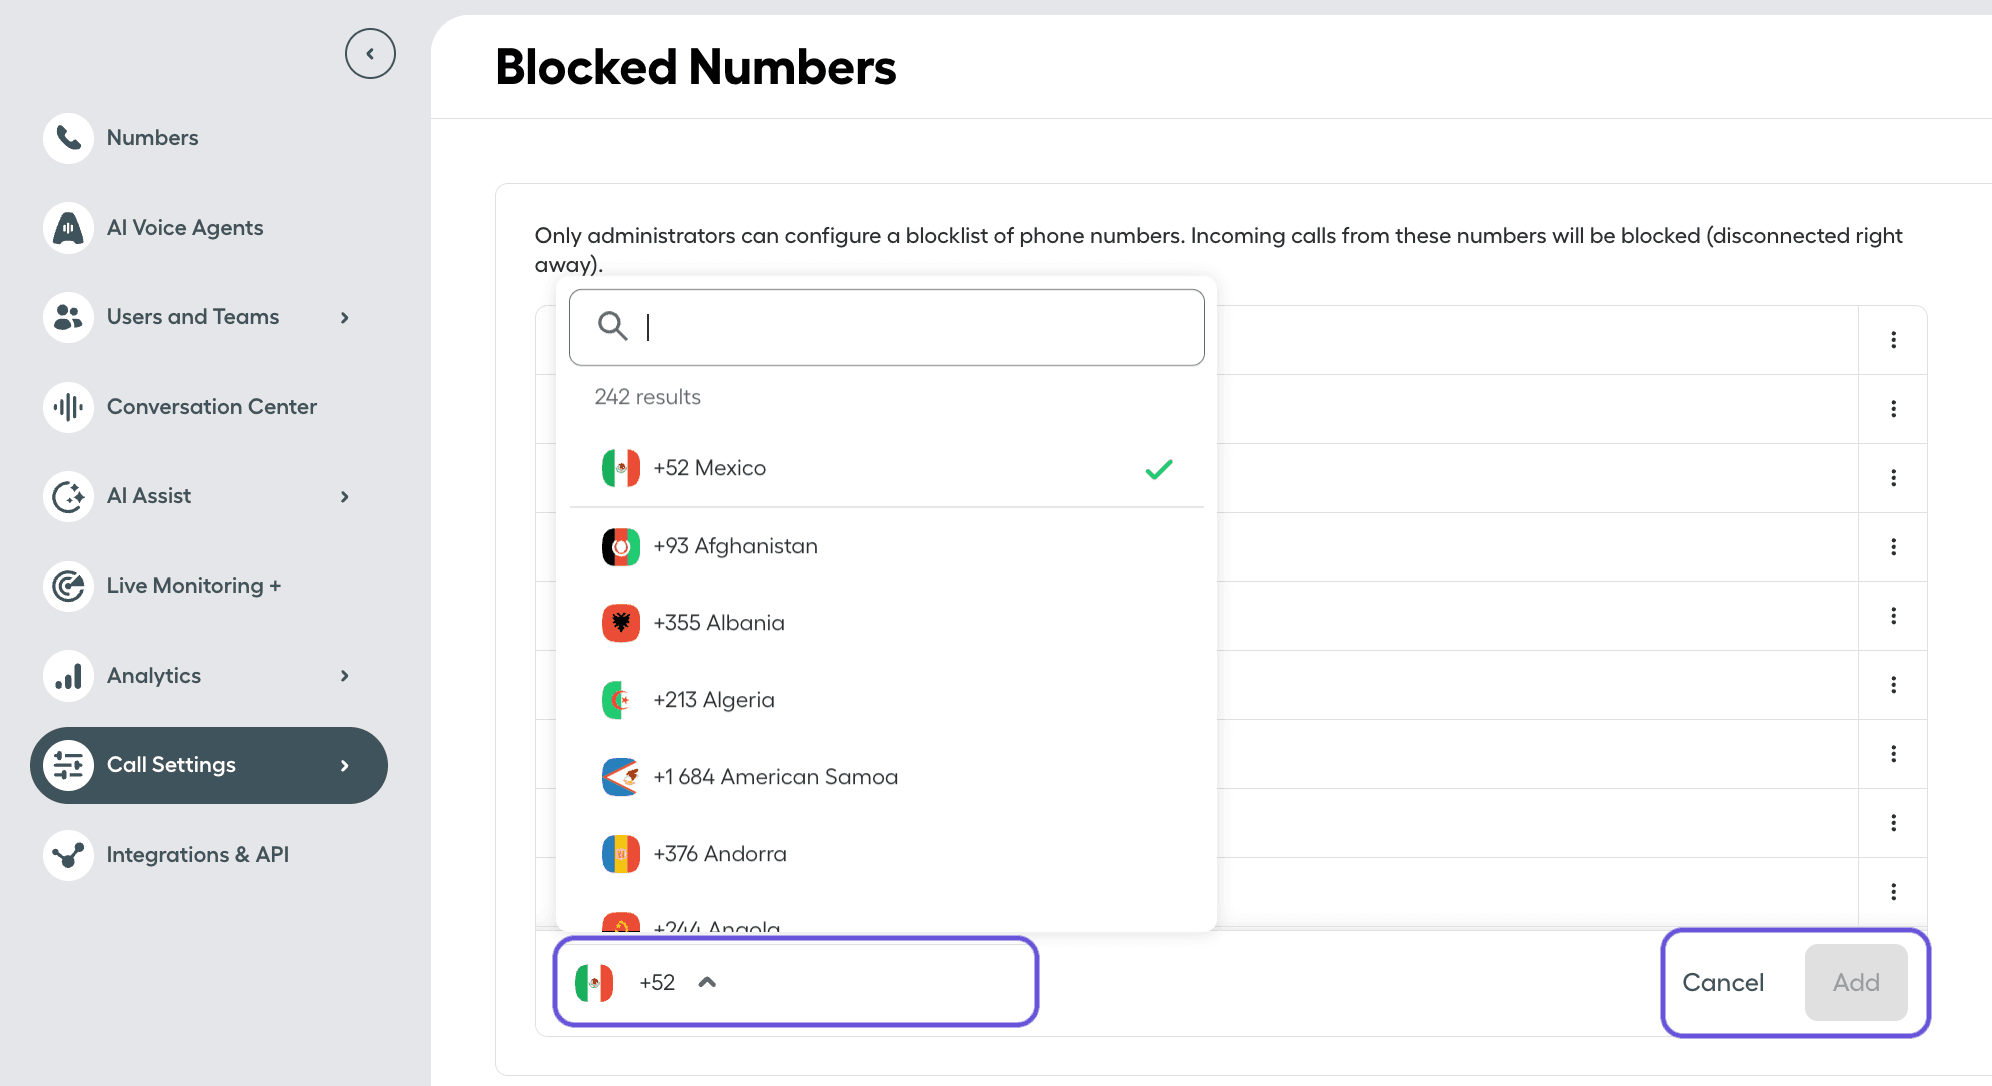Open the Numbers section from sidebar
Viewport: 1992px width, 1086px height.
tap(152, 138)
